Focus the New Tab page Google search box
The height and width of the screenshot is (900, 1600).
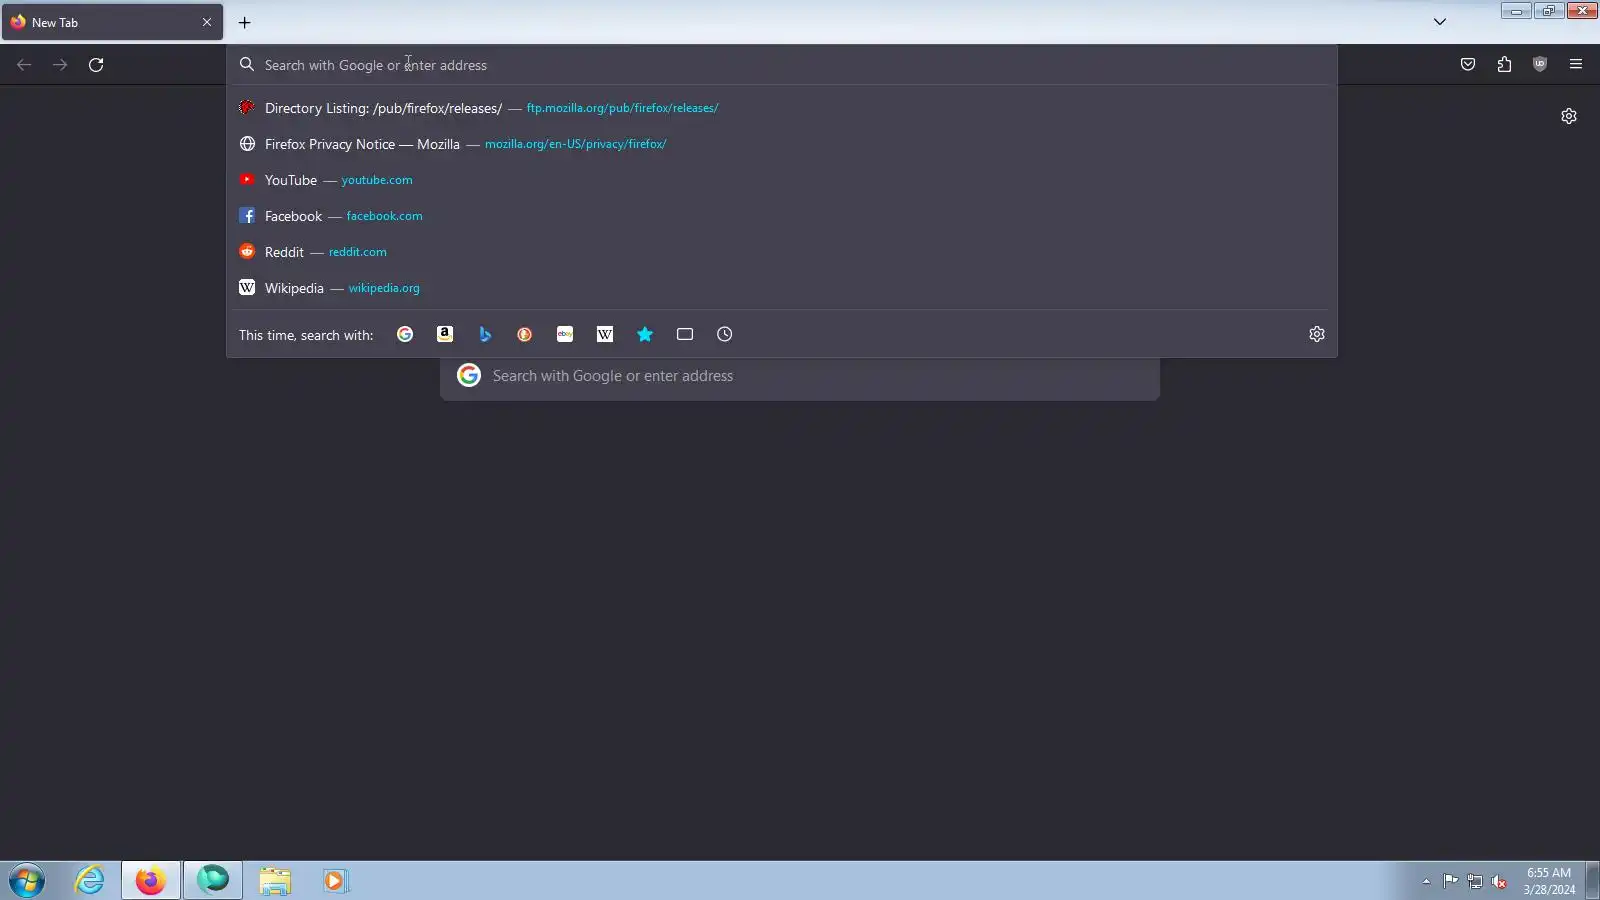(x=800, y=376)
